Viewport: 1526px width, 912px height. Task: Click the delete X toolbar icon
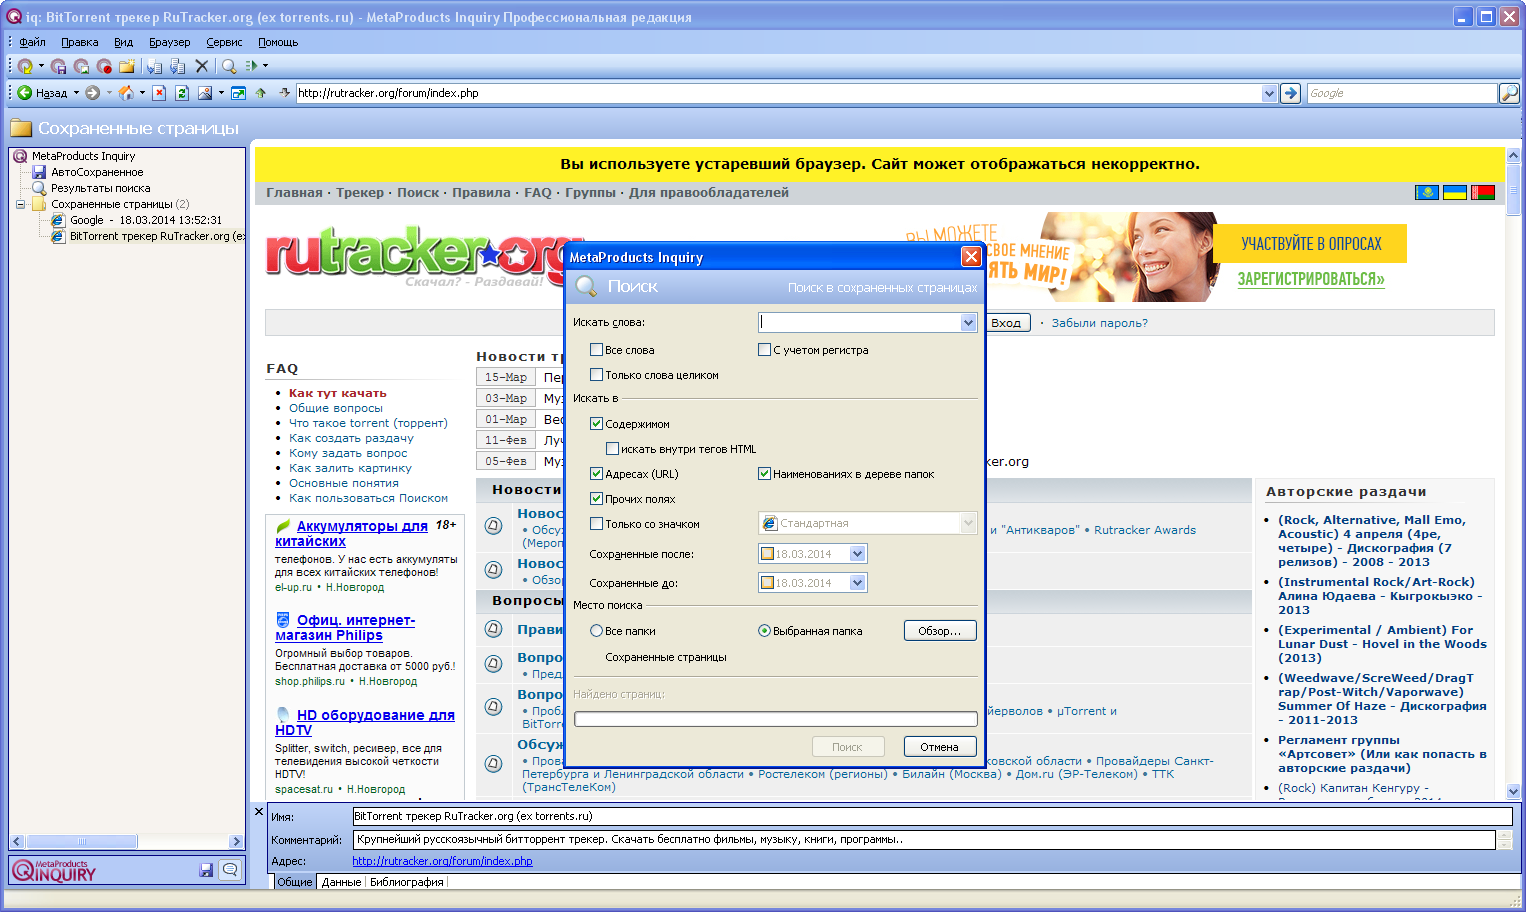pyautogui.click(x=202, y=66)
